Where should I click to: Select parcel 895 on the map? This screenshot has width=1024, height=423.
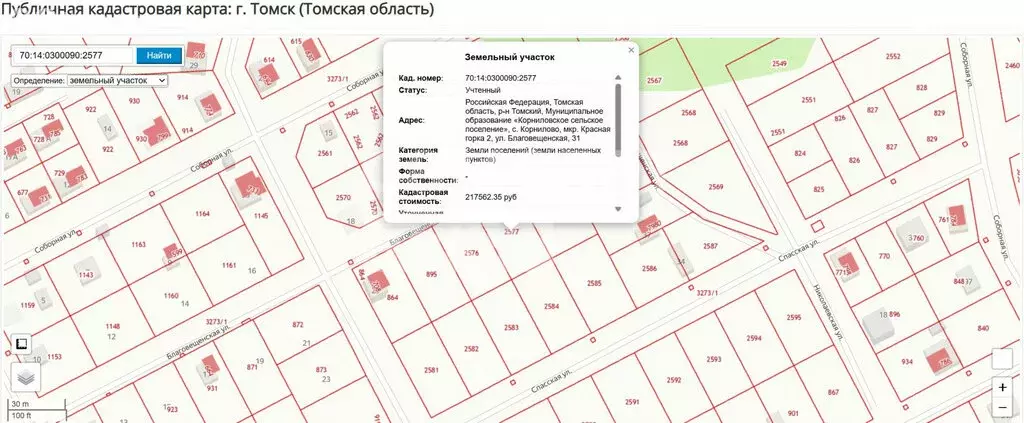(x=432, y=274)
